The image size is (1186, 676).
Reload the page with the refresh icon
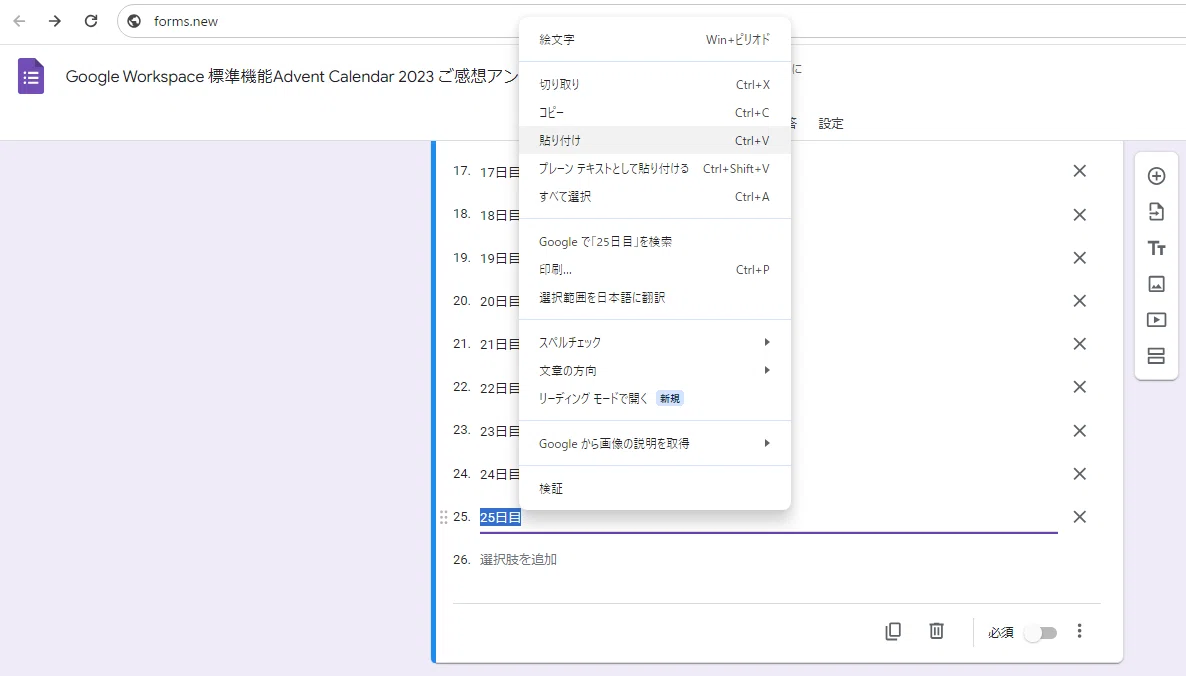(91, 21)
